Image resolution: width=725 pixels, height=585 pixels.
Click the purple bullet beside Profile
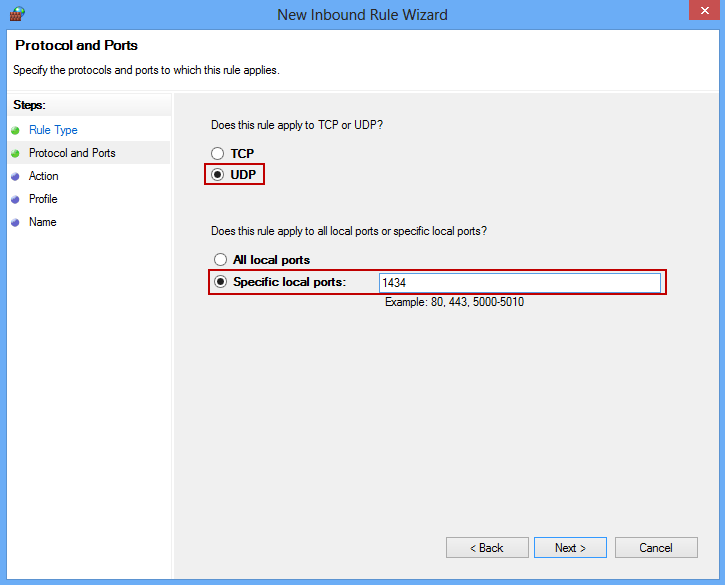tap(15, 200)
